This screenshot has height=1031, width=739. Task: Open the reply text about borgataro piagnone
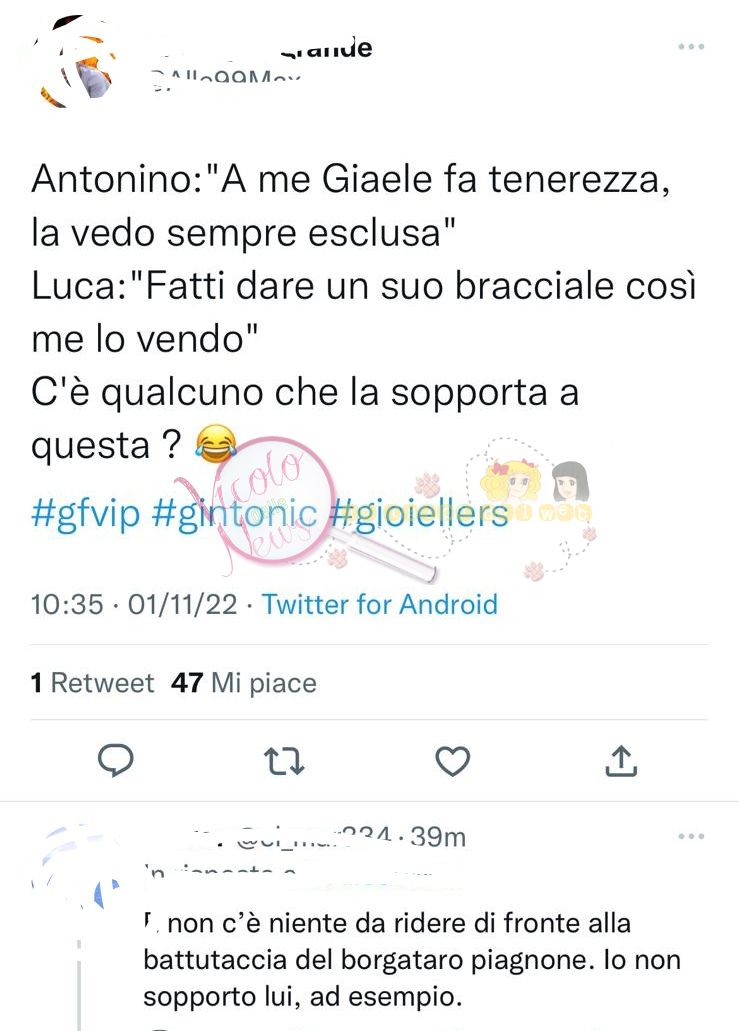click(412, 960)
